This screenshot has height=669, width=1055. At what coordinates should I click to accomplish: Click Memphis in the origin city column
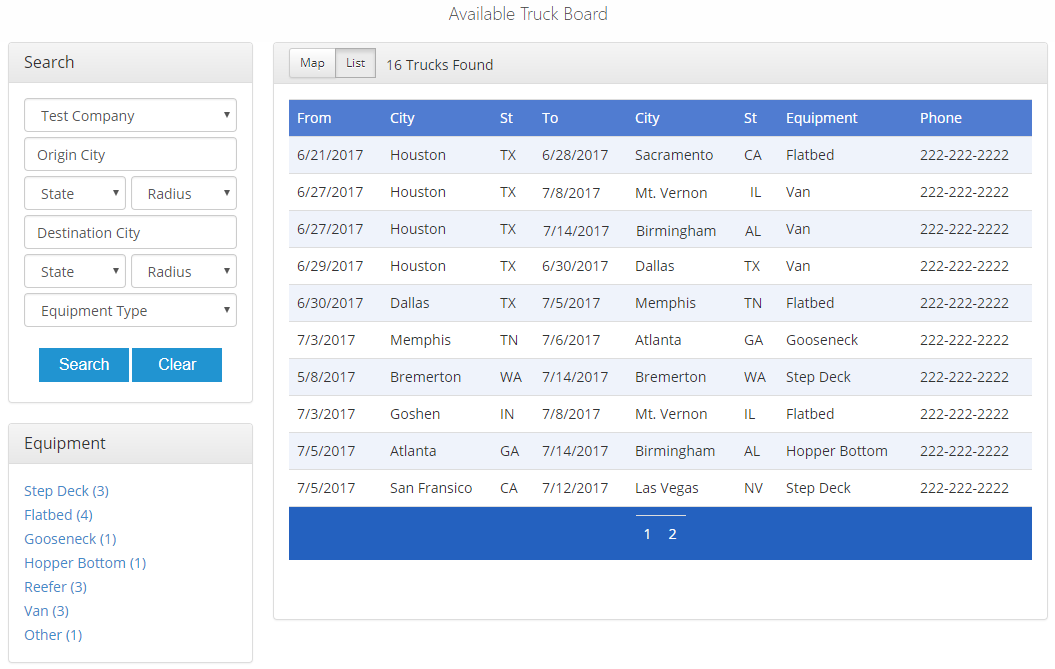420,341
